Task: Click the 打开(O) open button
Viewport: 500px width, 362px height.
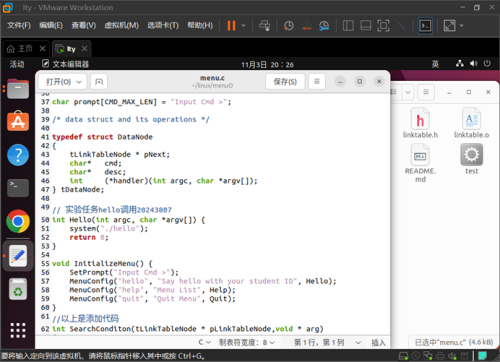Action: coord(59,82)
